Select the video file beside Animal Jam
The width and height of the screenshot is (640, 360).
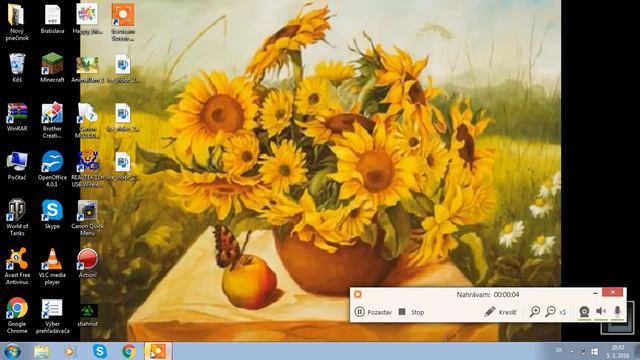click(123, 68)
